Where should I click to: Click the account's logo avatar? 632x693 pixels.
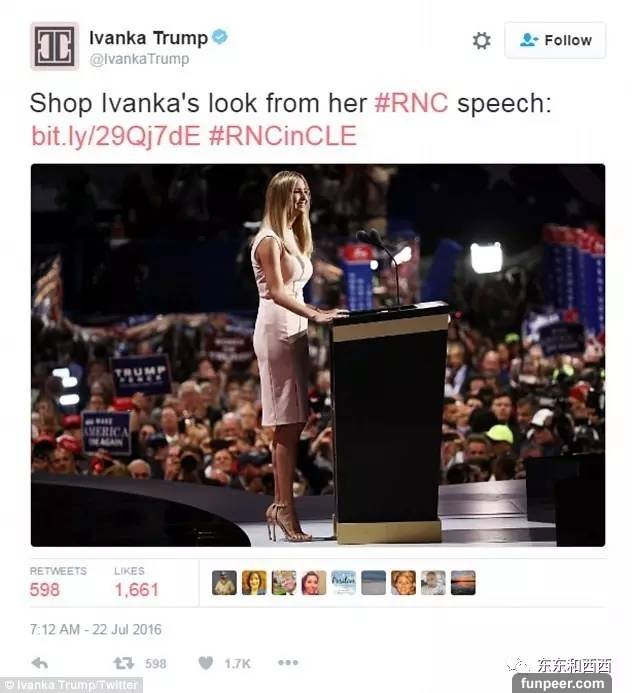click(55, 46)
